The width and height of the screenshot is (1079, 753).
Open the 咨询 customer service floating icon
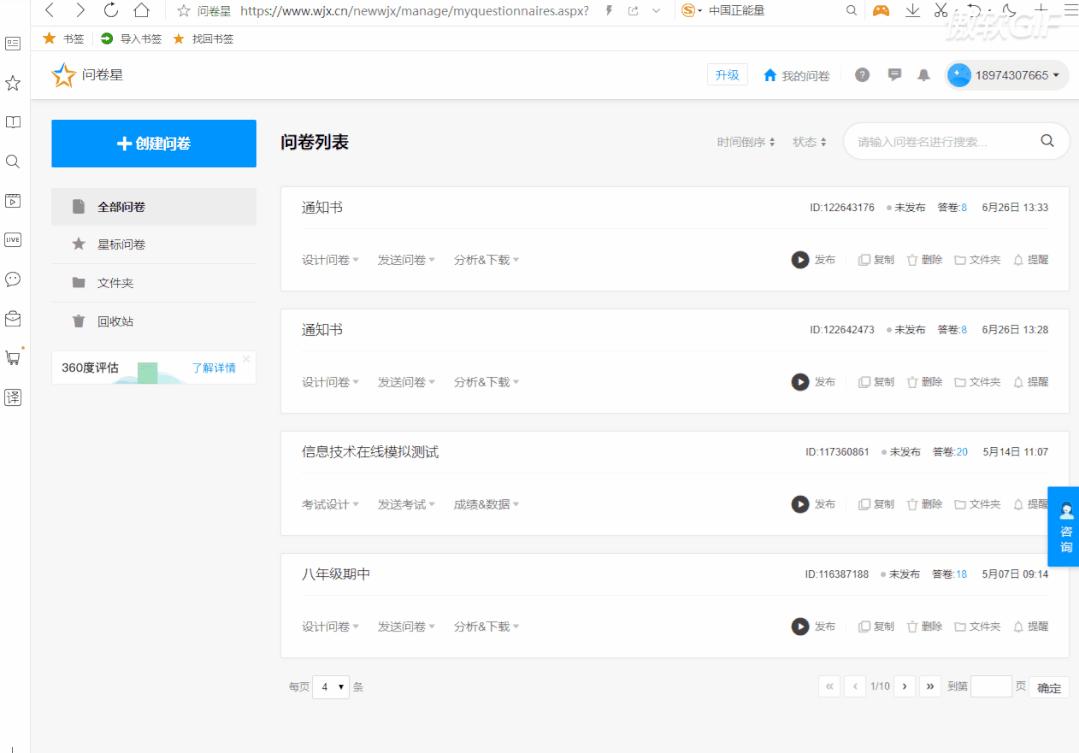(x=1064, y=525)
